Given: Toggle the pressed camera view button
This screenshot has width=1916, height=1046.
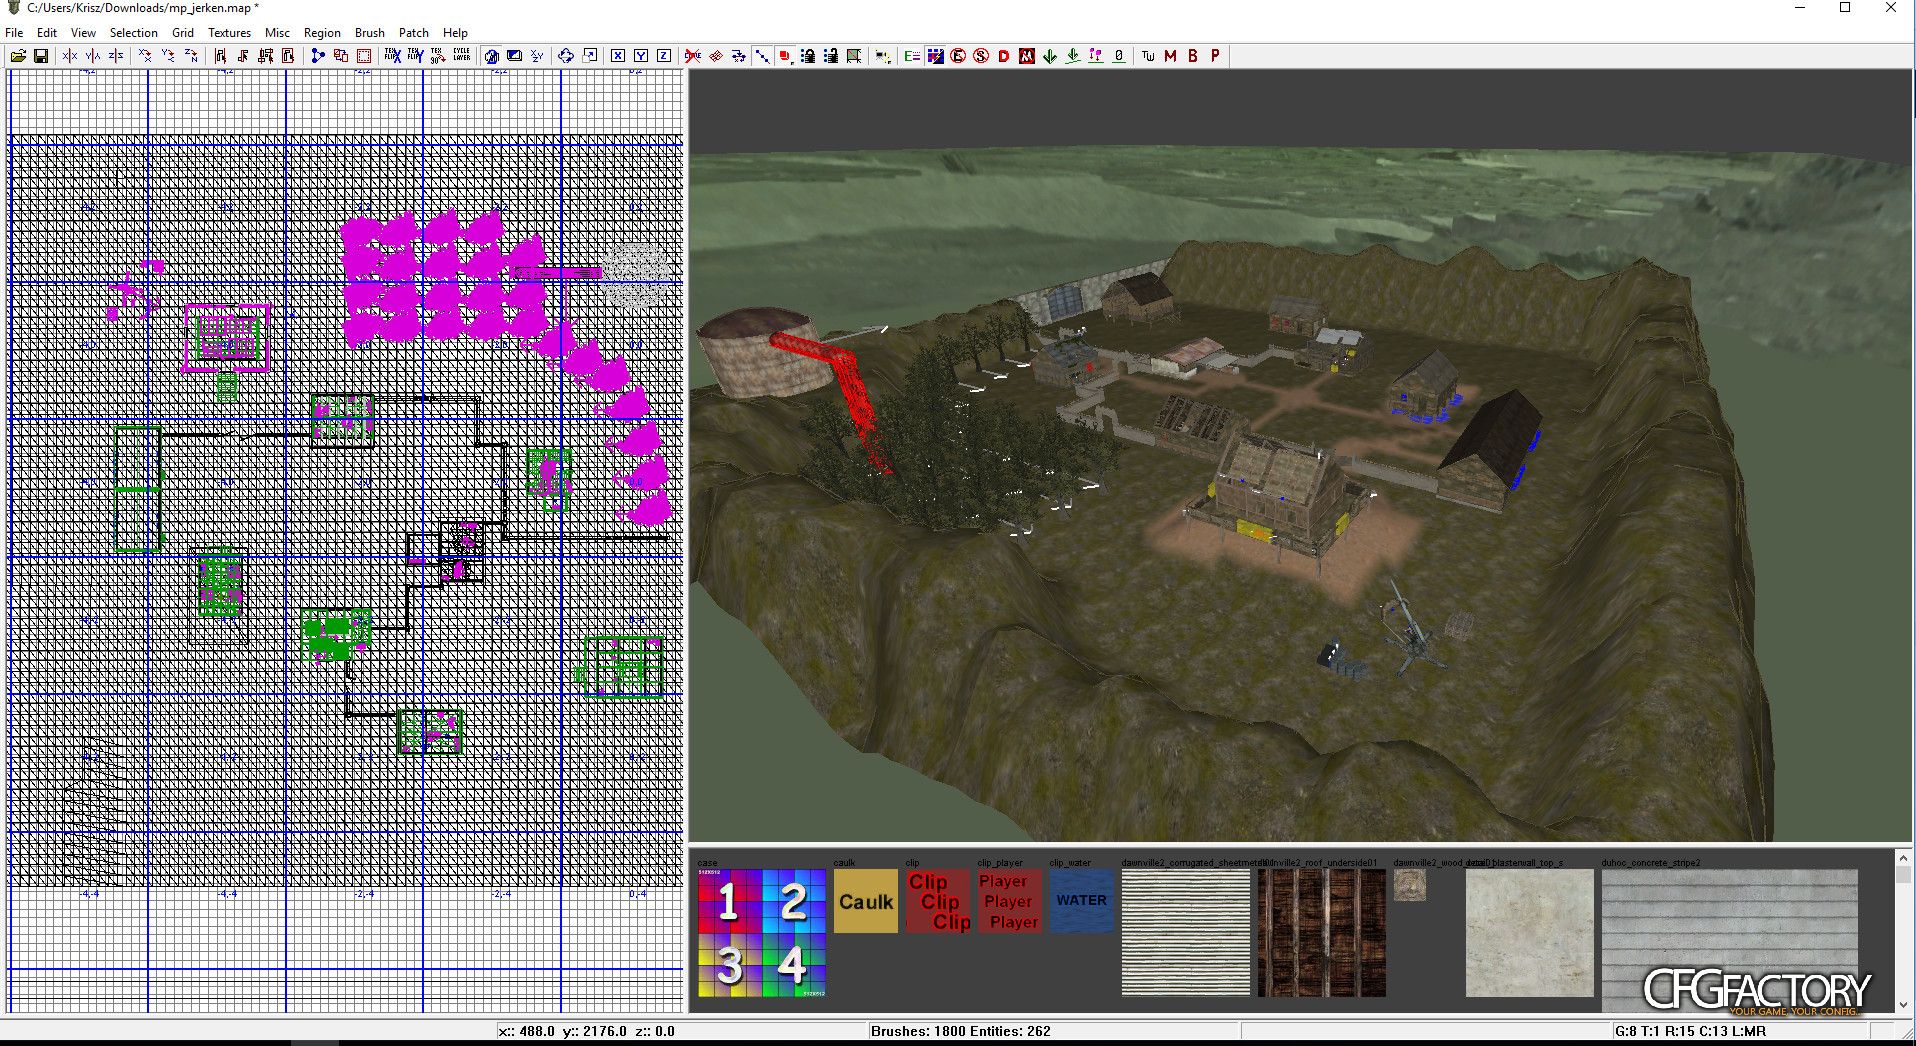Looking at the screenshot, I should point(491,56).
